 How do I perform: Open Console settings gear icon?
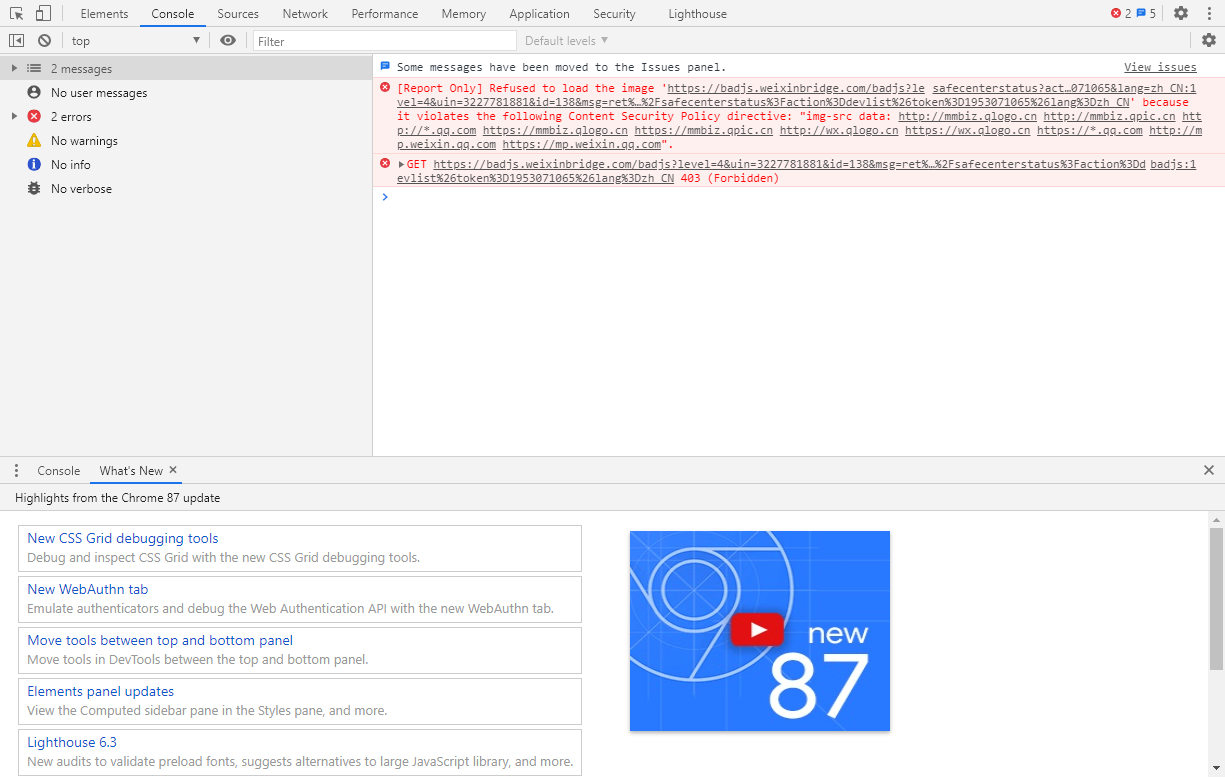pos(1209,40)
